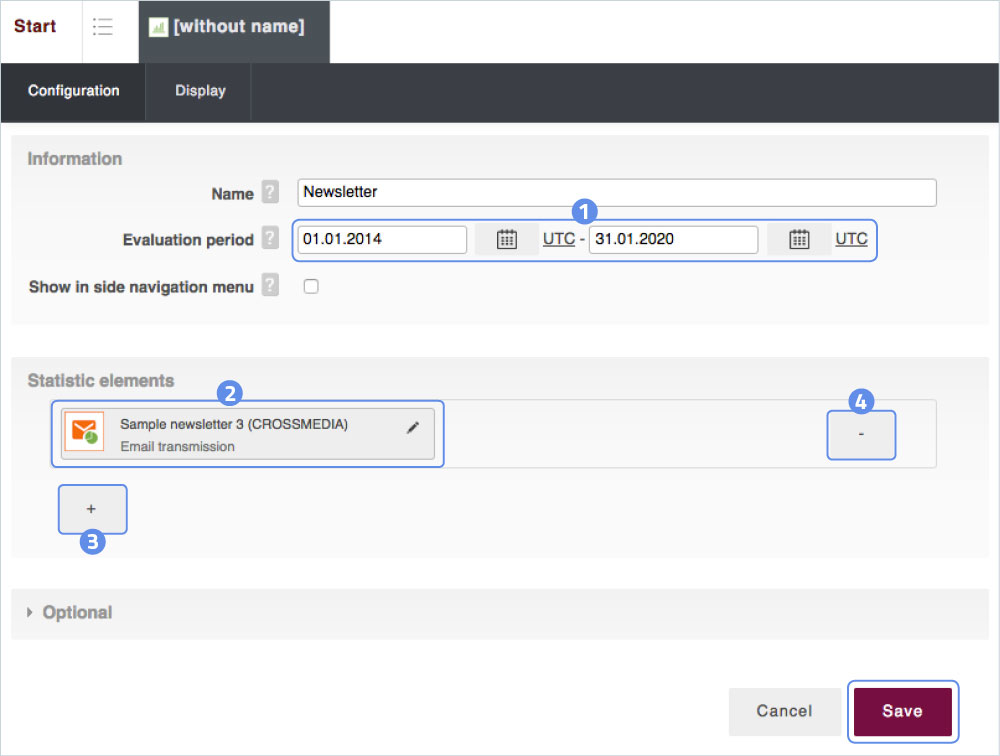Open end date calendar picker
The height and width of the screenshot is (756, 1000).
[799, 240]
